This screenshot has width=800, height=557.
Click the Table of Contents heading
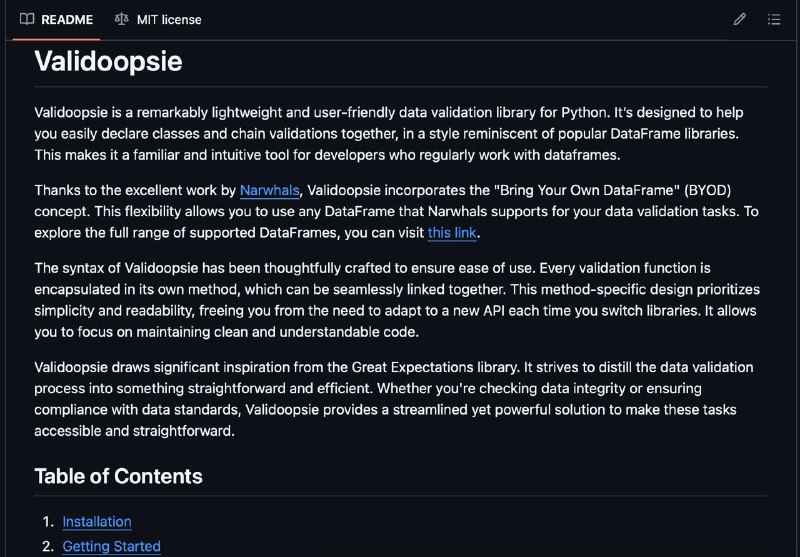[x=118, y=476]
